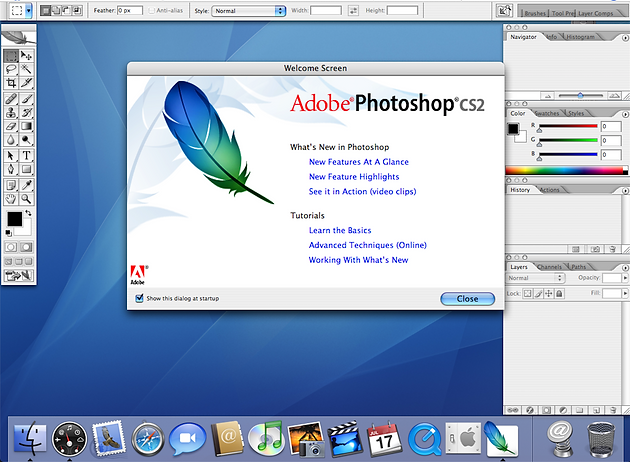Select the Zoom tool
630x462 pixels.
(x=26, y=198)
